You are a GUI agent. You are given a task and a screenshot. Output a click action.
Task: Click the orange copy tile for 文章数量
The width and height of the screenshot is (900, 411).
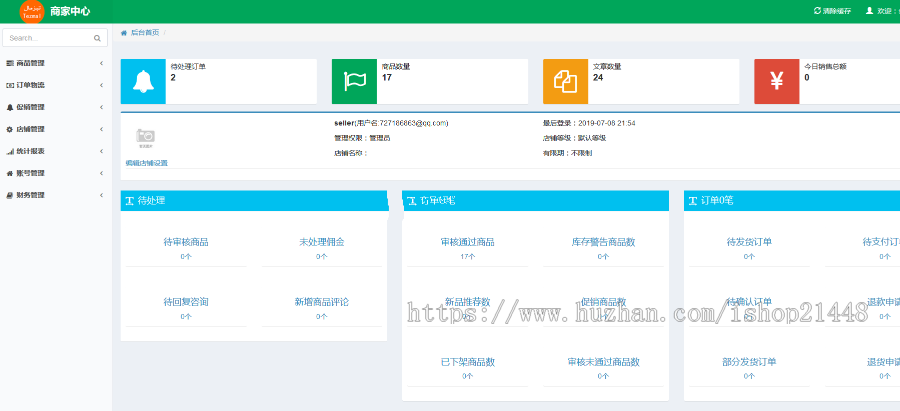(565, 82)
